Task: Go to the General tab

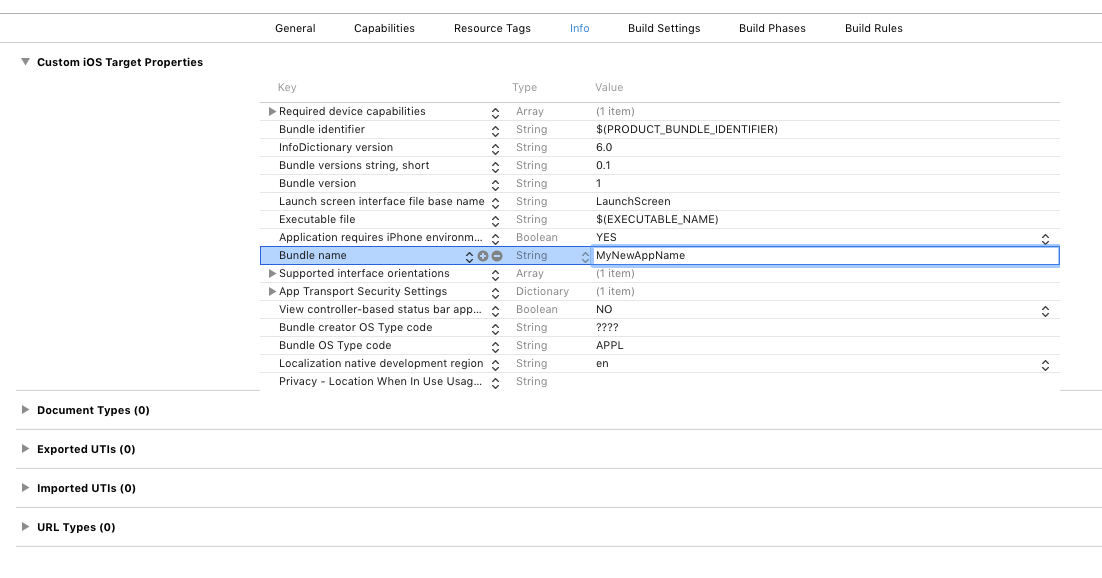Action: pyautogui.click(x=295, y=28)
